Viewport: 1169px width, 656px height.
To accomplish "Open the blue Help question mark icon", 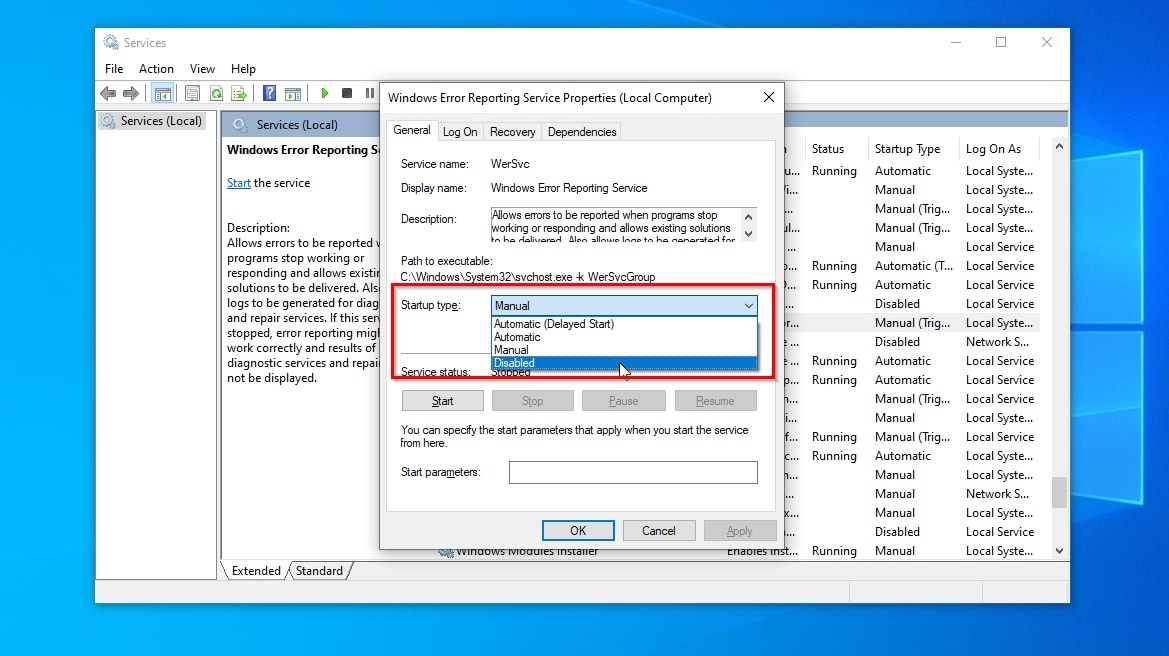I will pos(270,93).
